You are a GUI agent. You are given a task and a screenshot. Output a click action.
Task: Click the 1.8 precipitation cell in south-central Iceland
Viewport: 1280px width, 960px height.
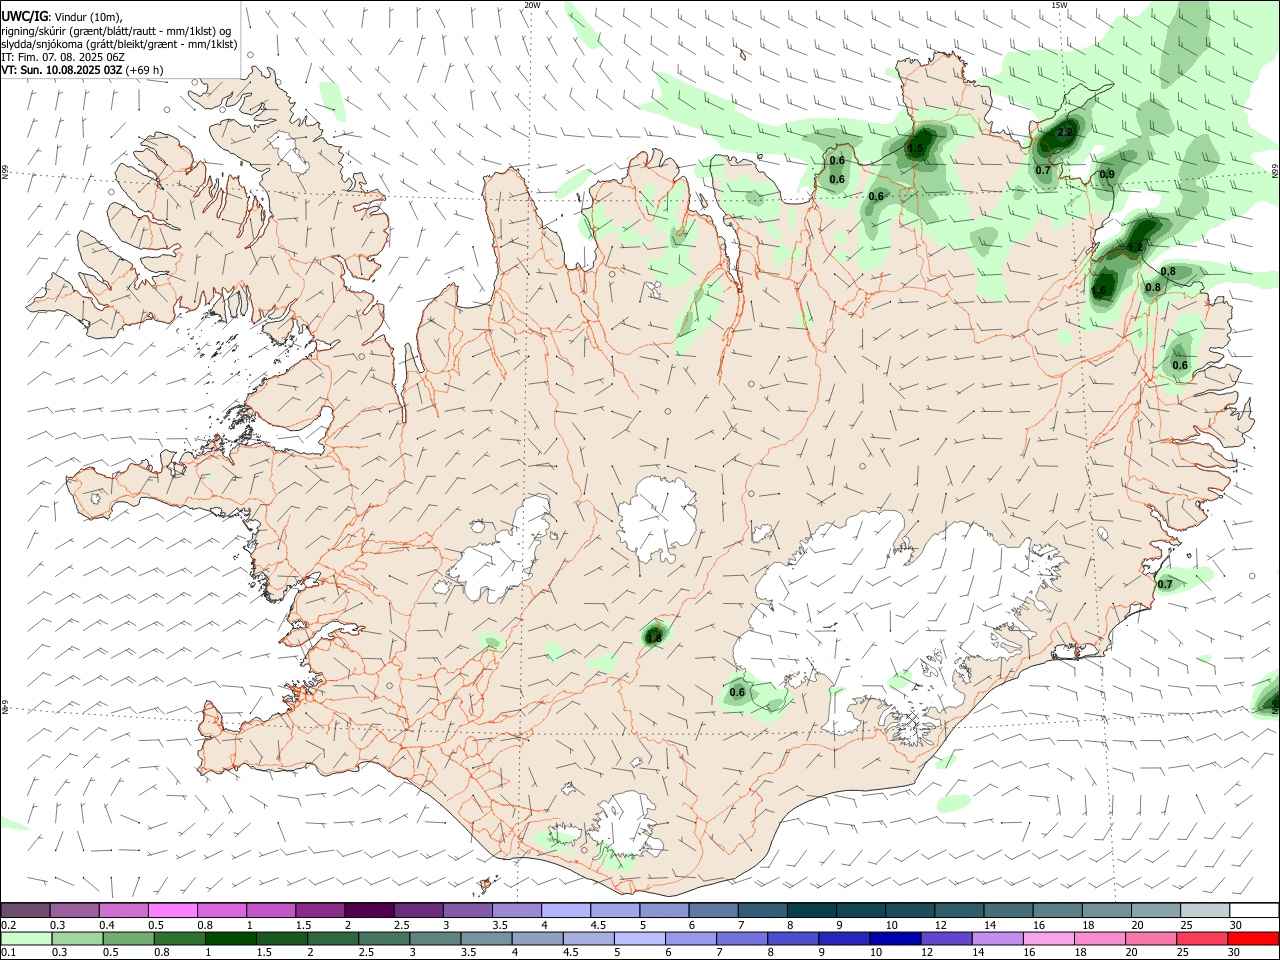[x=654, y=637]
